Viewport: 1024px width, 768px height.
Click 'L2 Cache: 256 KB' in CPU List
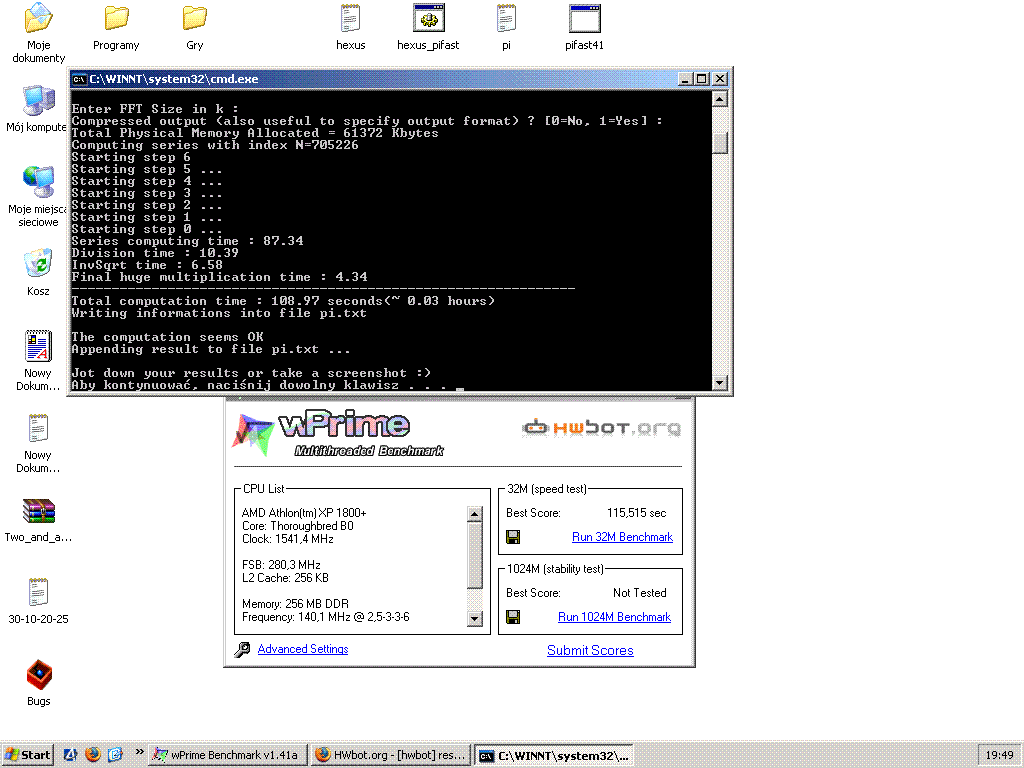(x=285, y=578)
